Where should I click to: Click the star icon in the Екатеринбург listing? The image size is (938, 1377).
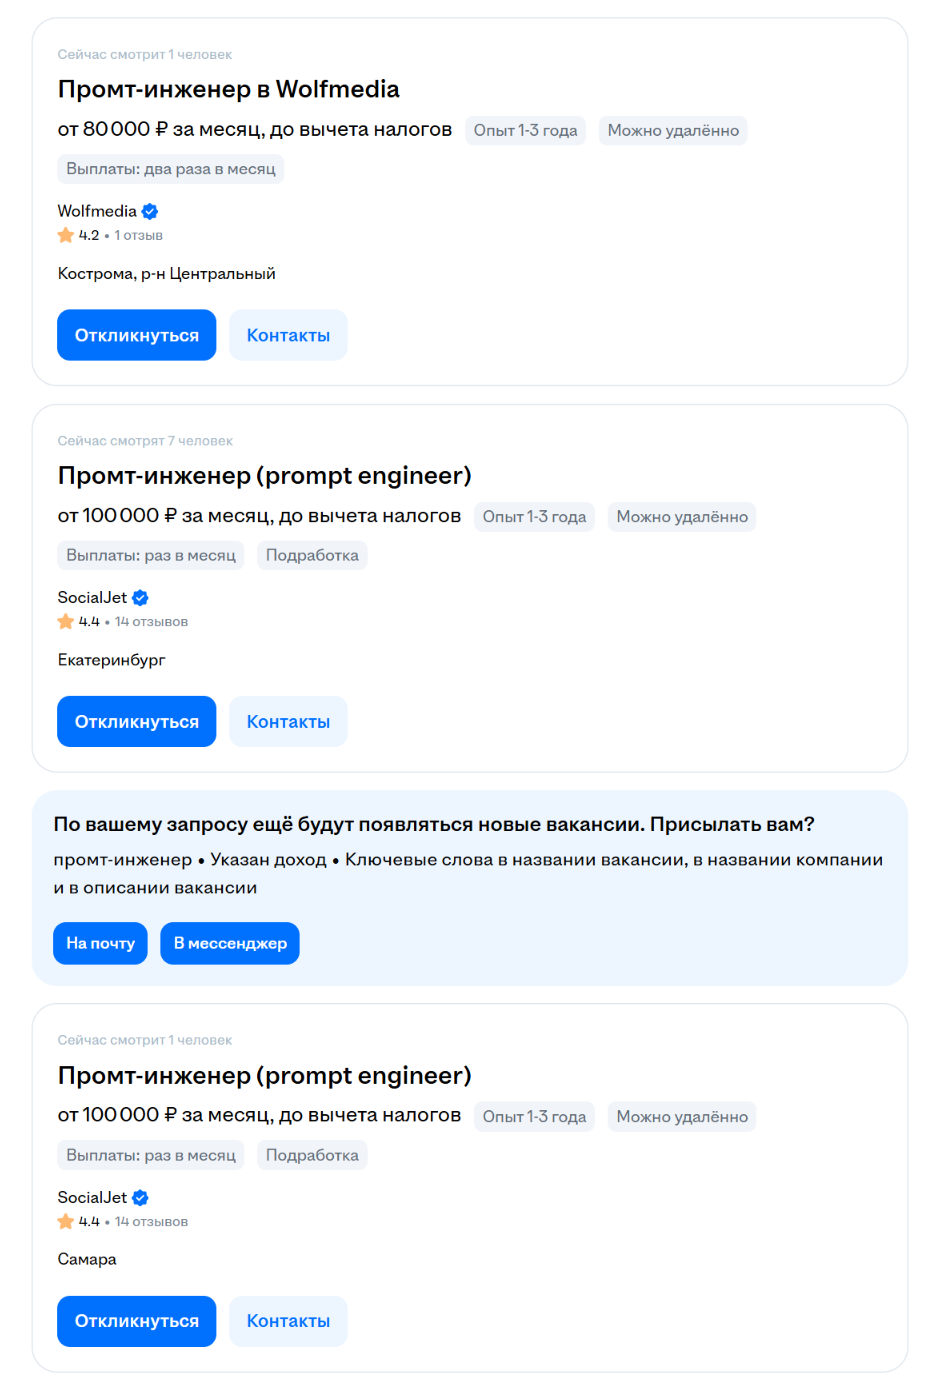coord(66,622)
